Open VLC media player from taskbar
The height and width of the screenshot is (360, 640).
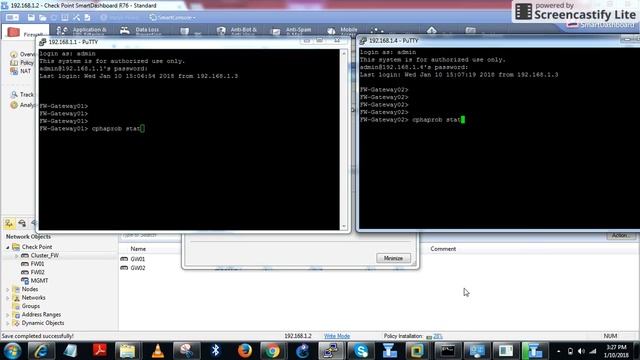click(x=158, y=351)
